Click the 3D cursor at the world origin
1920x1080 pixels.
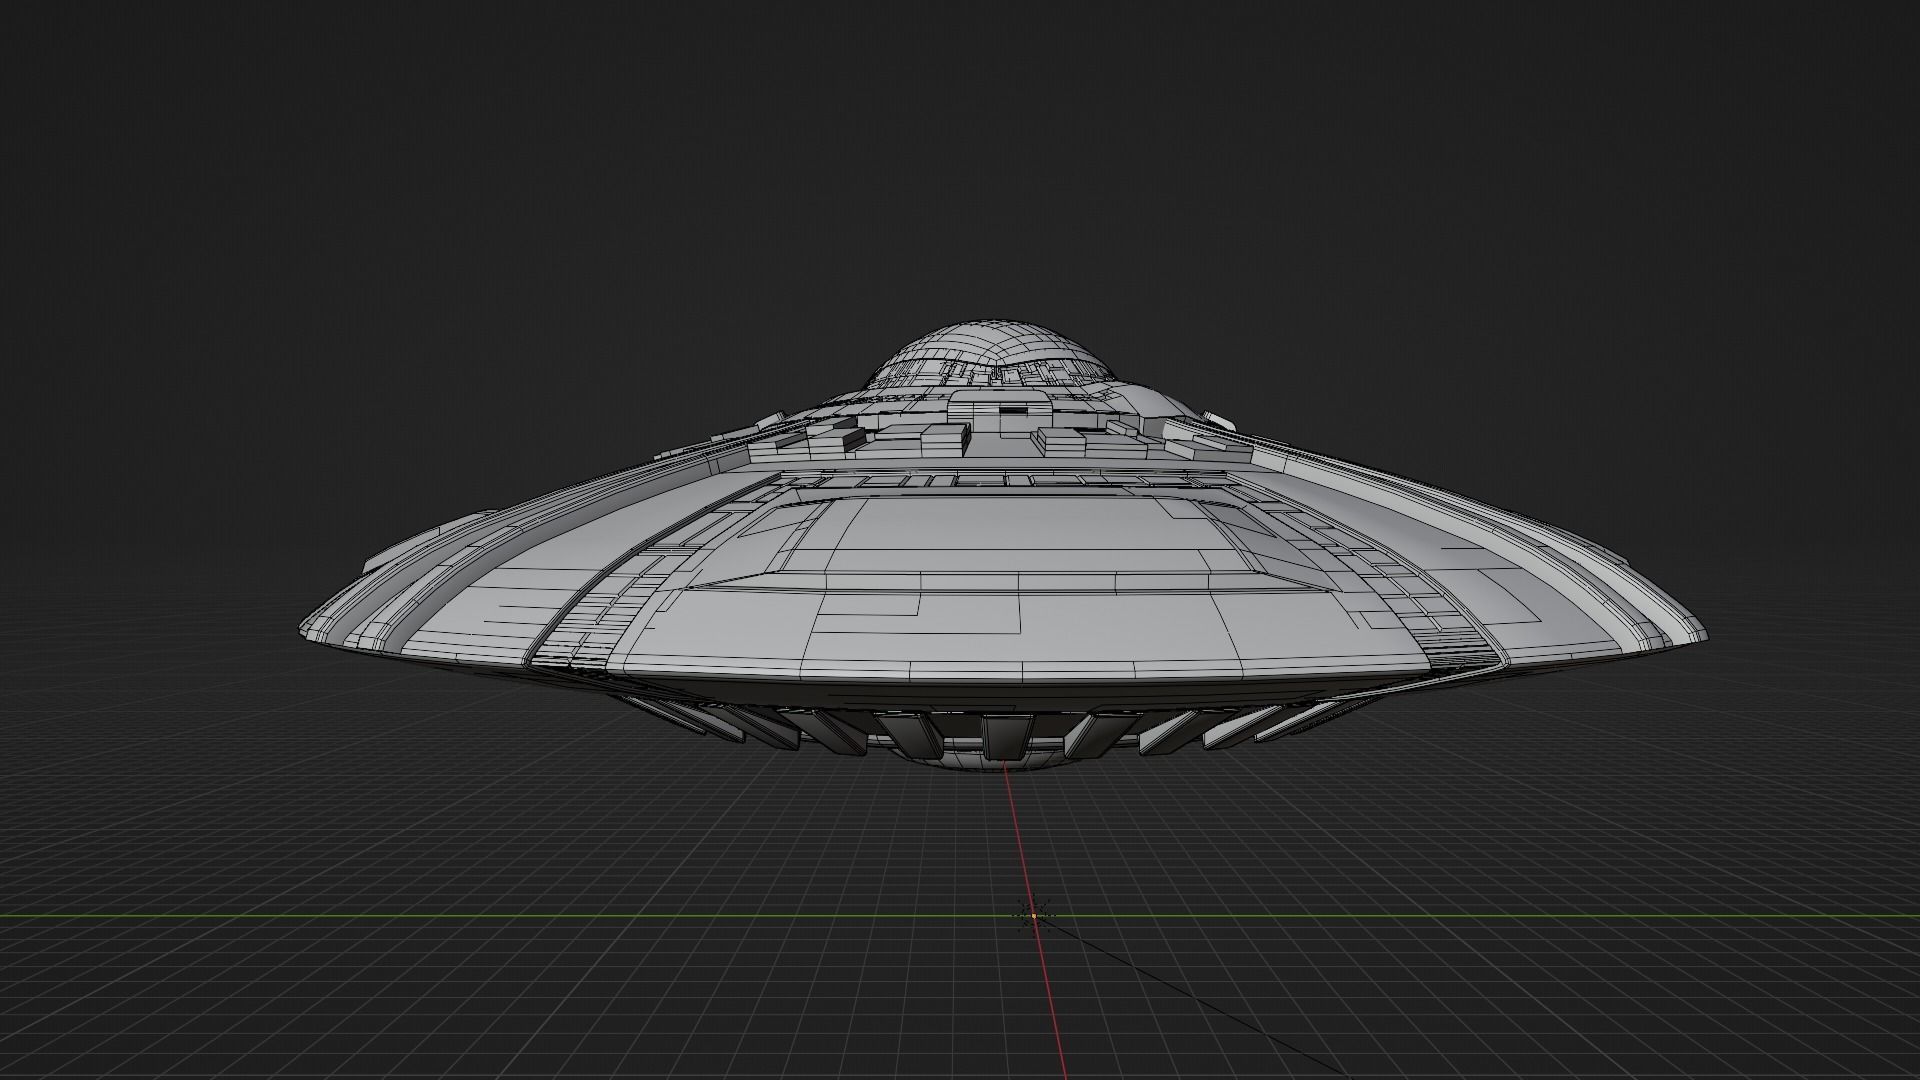(1033, 915)
